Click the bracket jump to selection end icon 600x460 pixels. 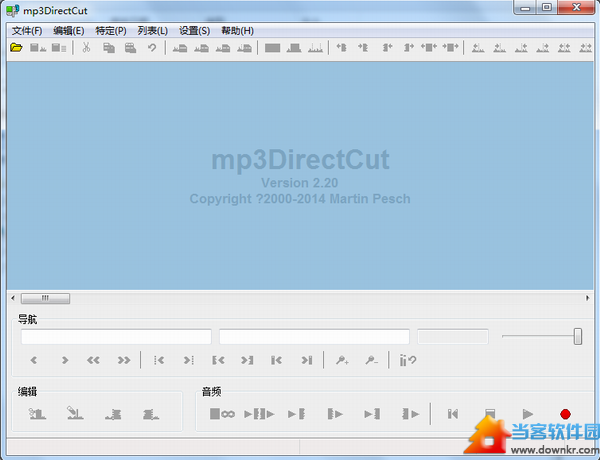click(247, 360)
